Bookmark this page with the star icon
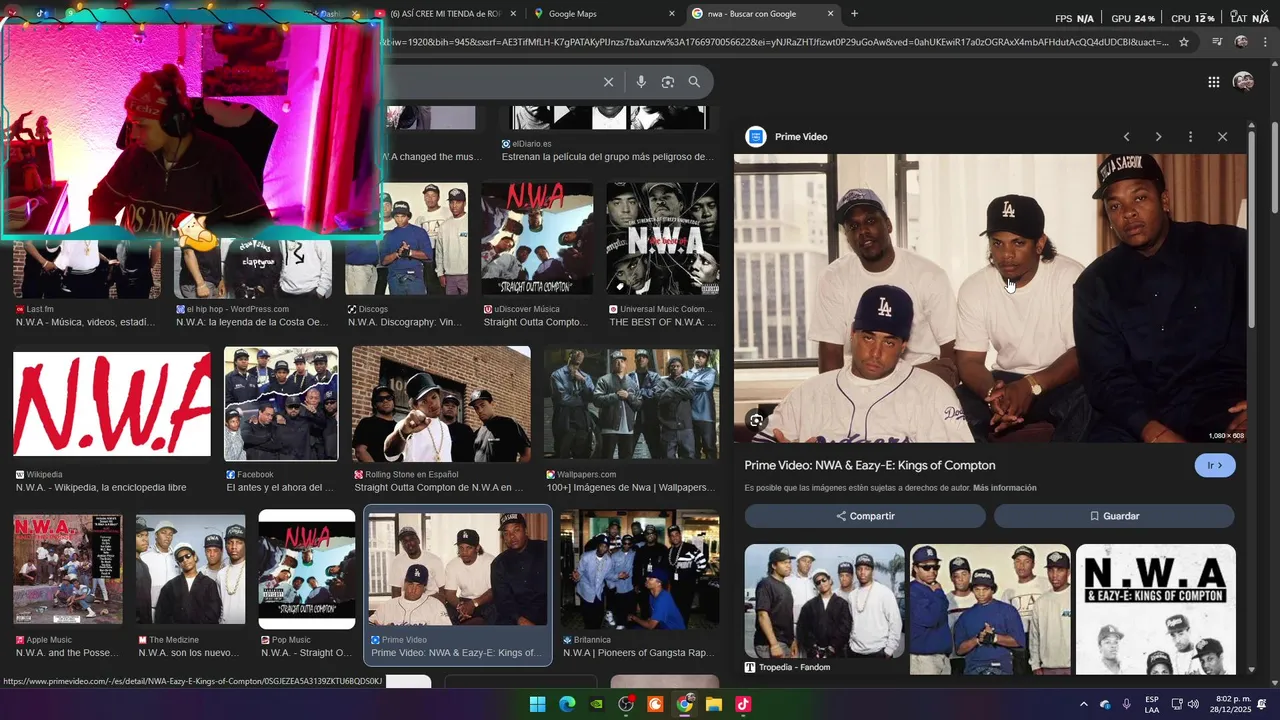The width and height of the screenshot is (1280, 720). pos(1184,42)
